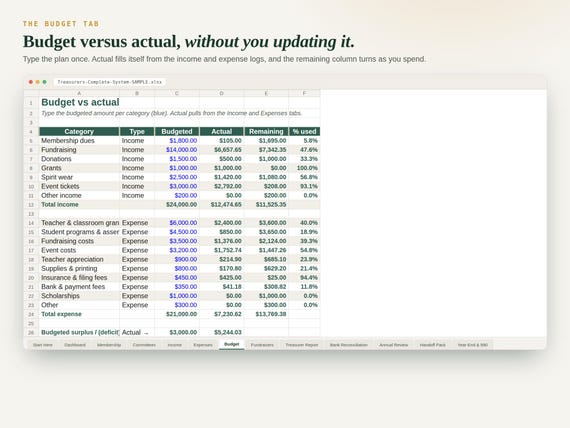Select the Teacher & classroom grants category cell

coord(79,223)
